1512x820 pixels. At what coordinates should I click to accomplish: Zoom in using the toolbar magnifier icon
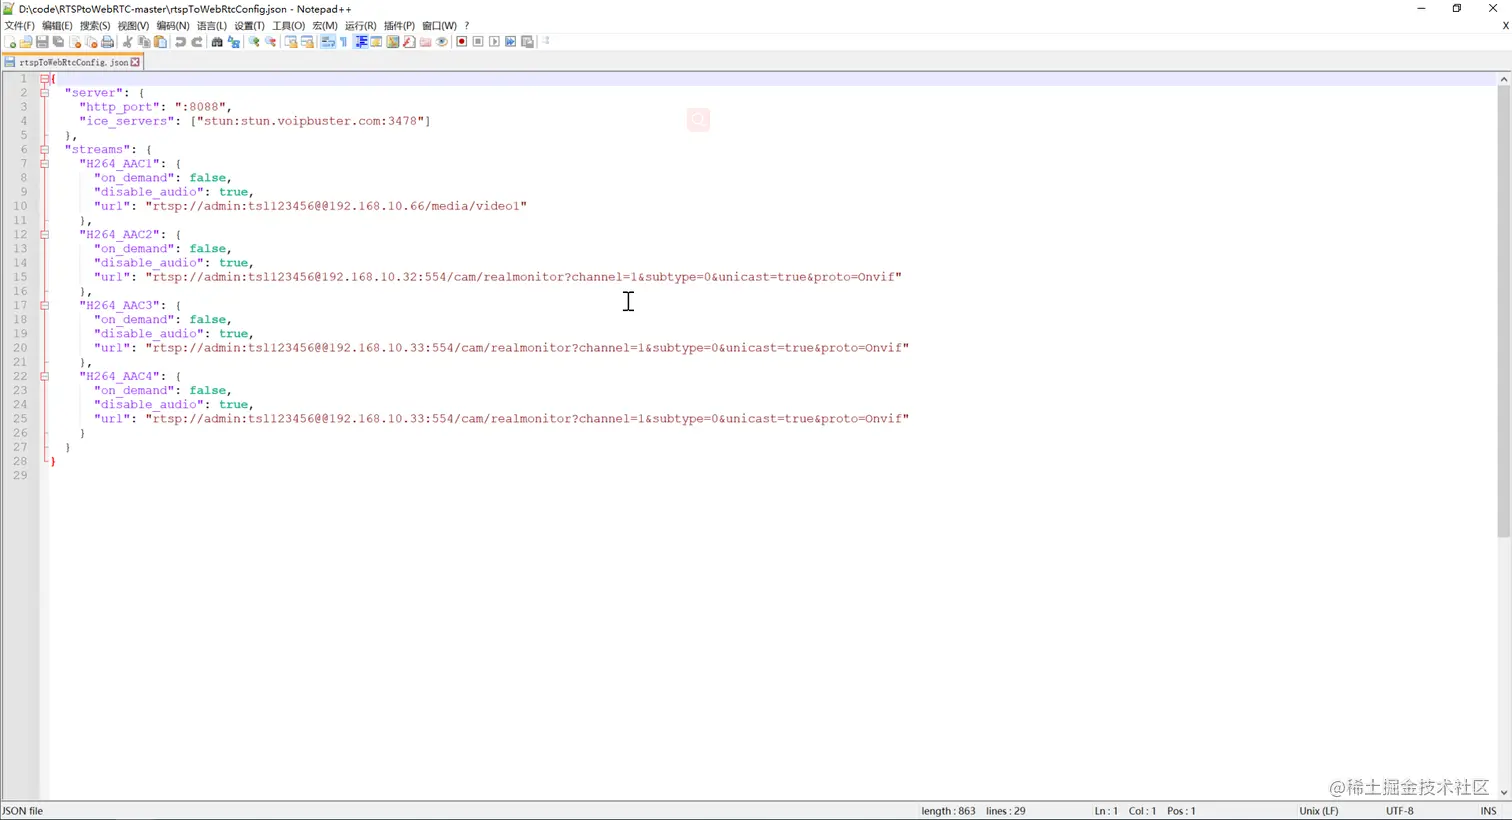[x=254, y=42]
